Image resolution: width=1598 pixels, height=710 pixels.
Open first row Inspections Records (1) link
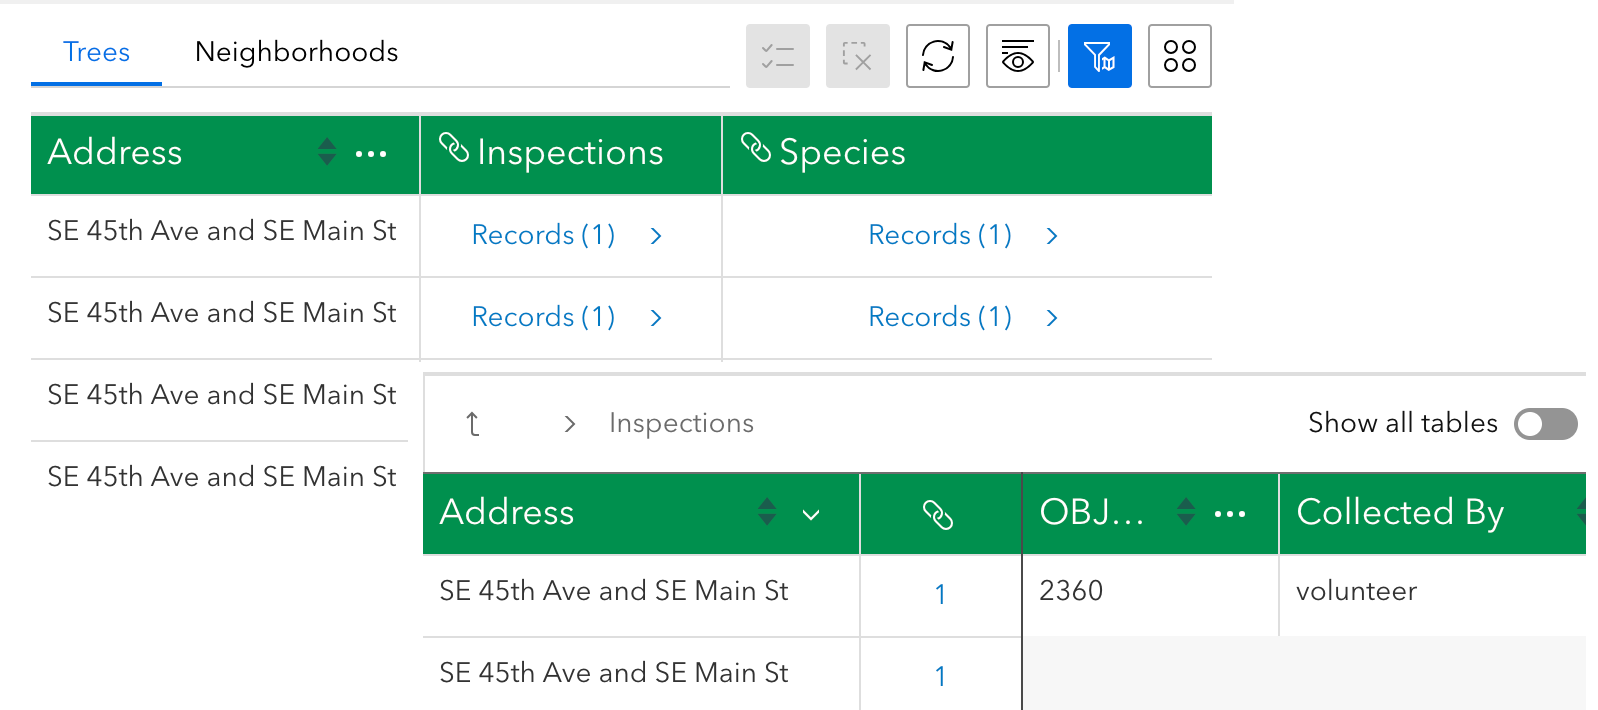(x=544, y=235)
